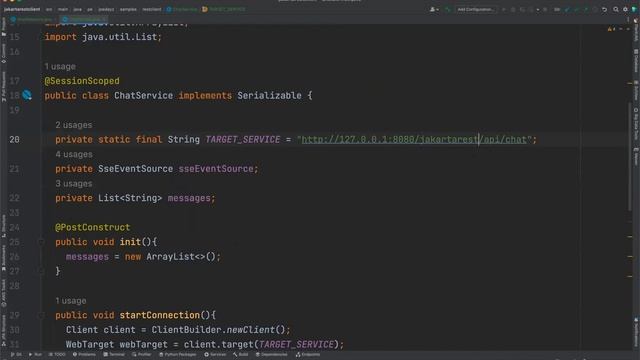Screen dimensions: 640x360
Task: Click the http://127.0.0.1:8080 URL string
Action: point(414,140)
